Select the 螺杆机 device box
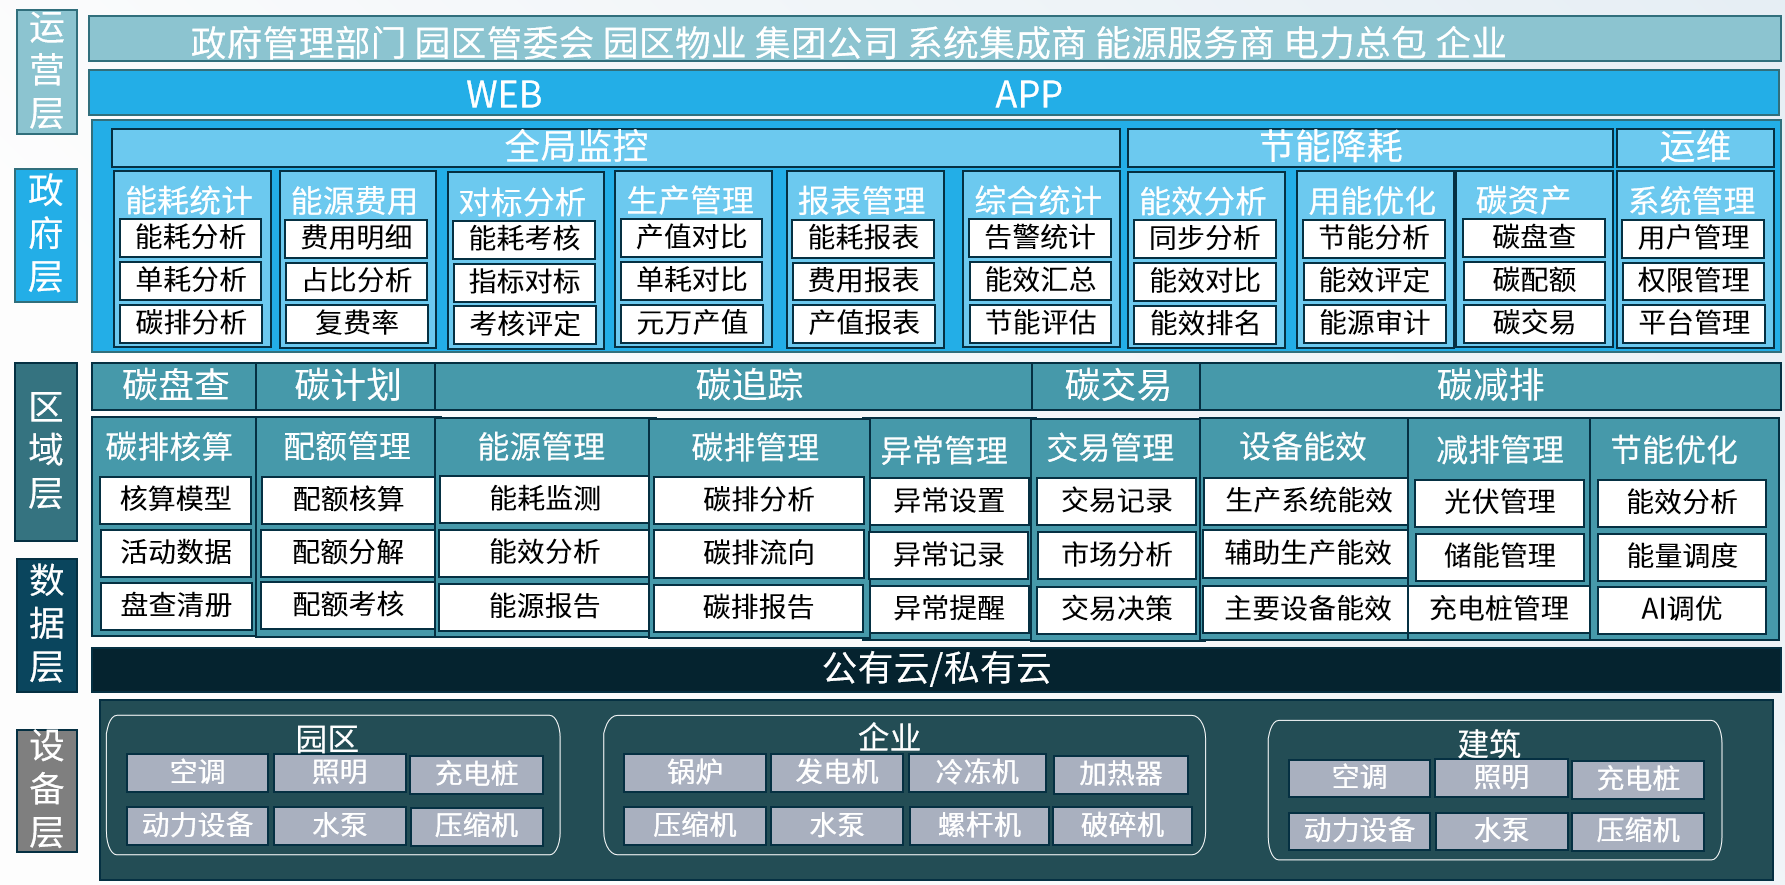Image resolution: width=1785 pixels, height=885 pixels. [x=979, y=826]
